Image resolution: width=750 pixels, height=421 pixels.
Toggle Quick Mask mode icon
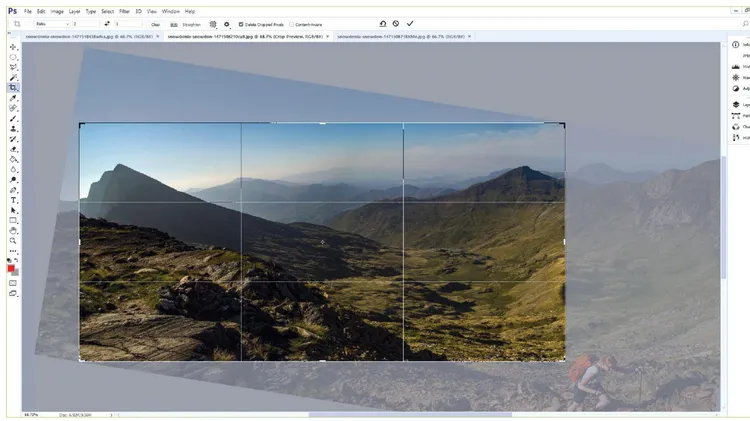click(13, 283)
